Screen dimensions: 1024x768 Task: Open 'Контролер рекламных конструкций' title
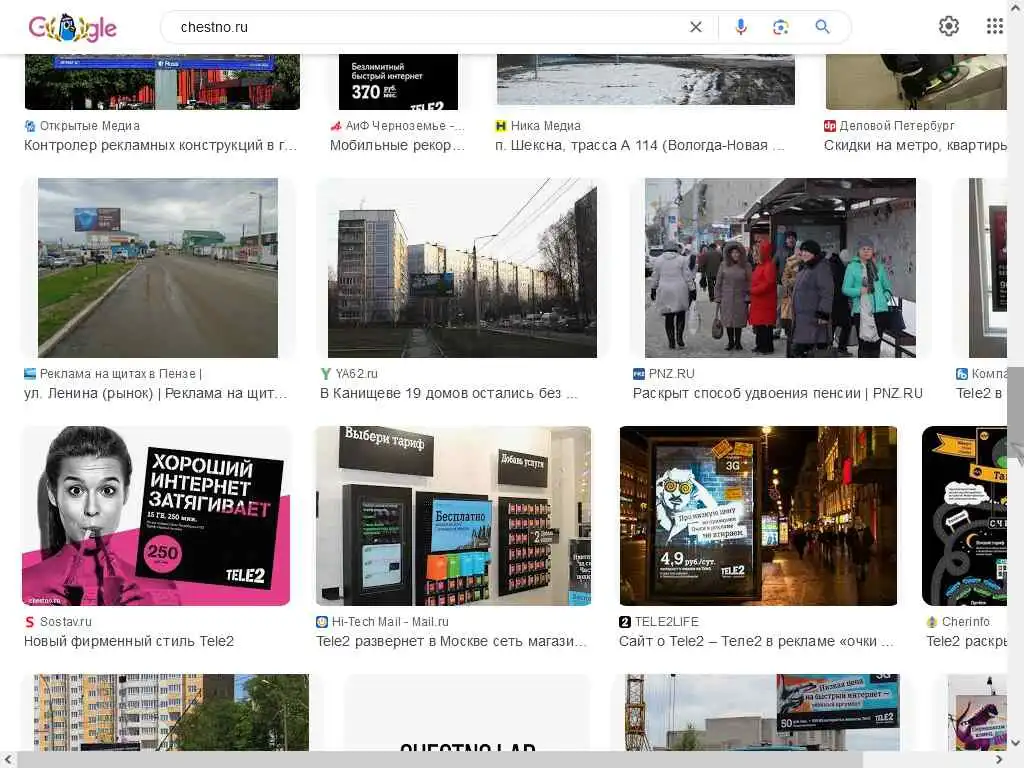tap(161, 145)
